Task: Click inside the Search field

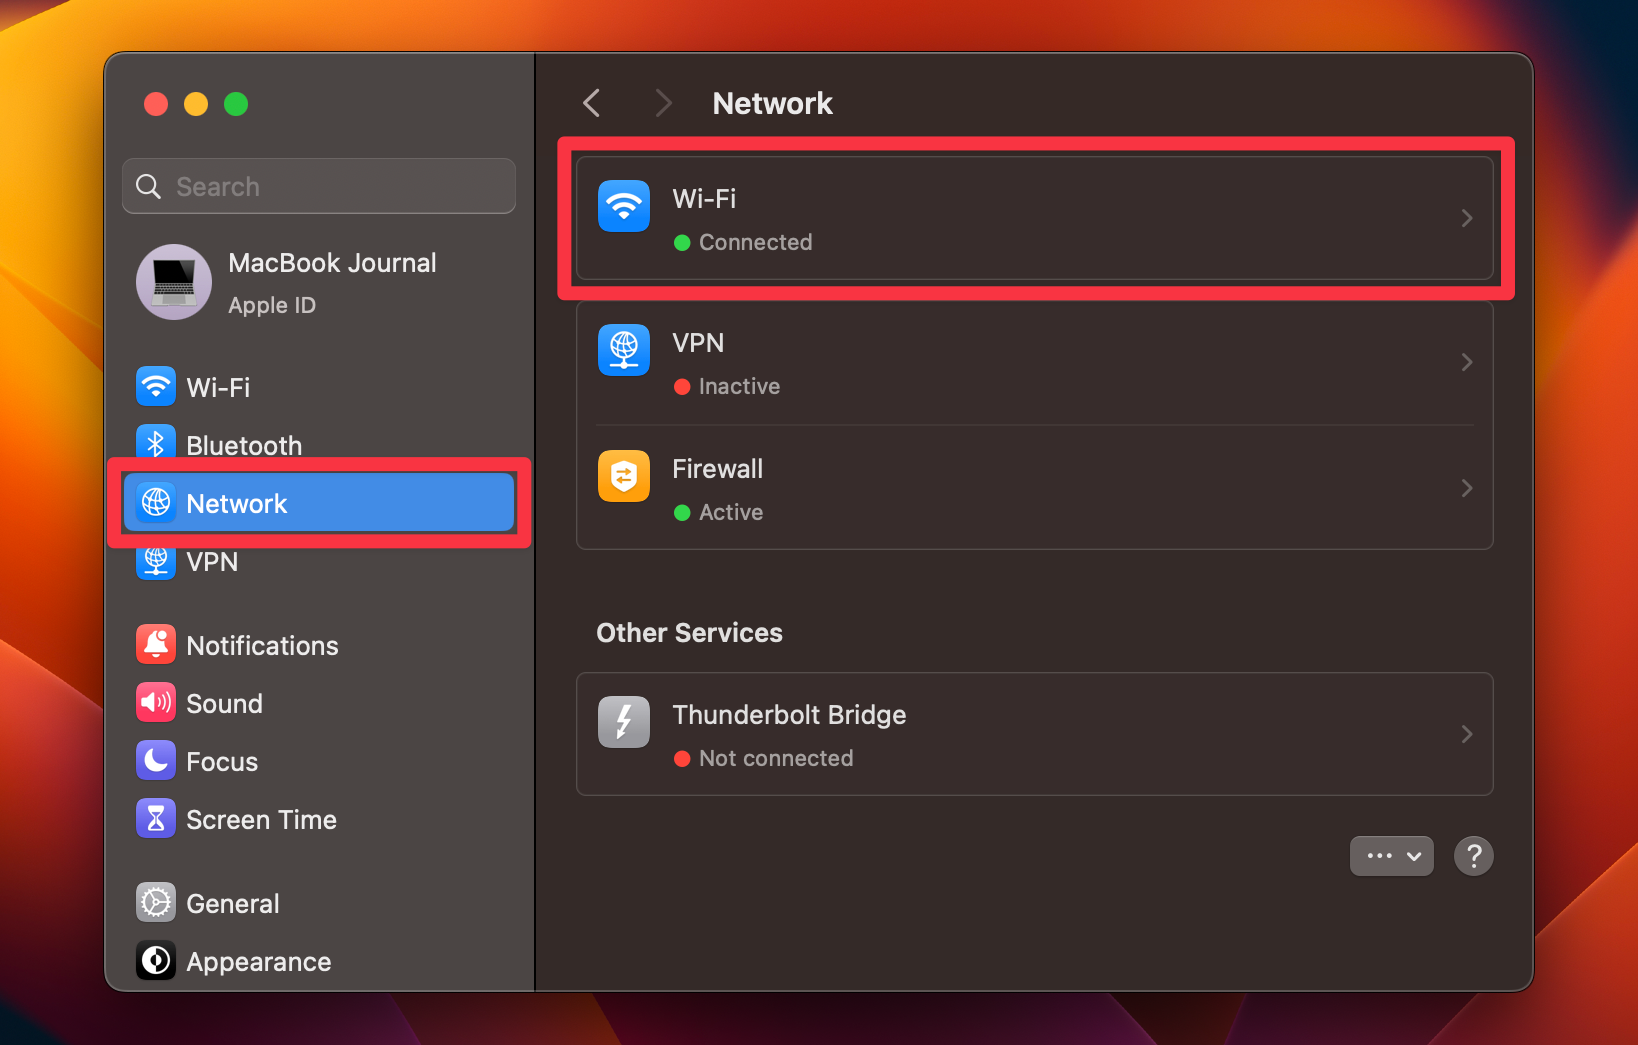Action: (318, 186)
